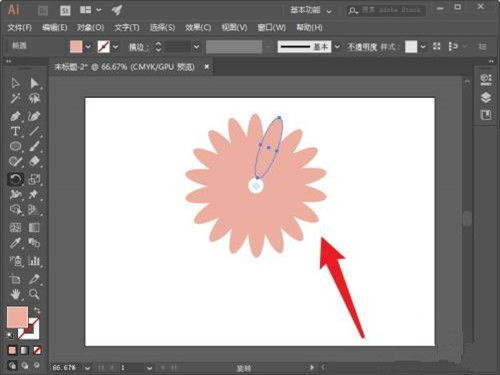Select the Blend tool

click(x=34, y=243)
